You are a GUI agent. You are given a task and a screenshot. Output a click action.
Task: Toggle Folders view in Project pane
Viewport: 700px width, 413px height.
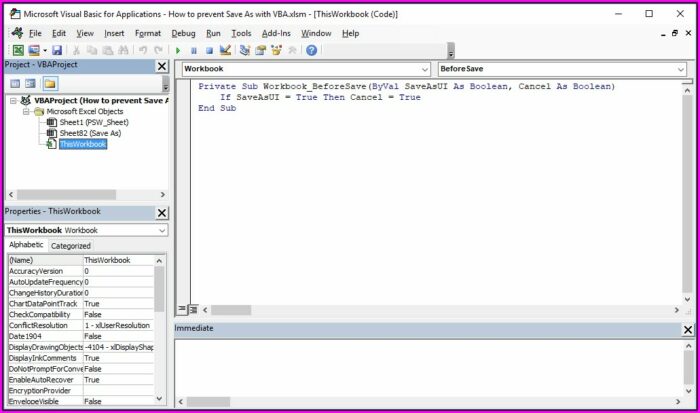pyautogui.click(x=50, y=83)
